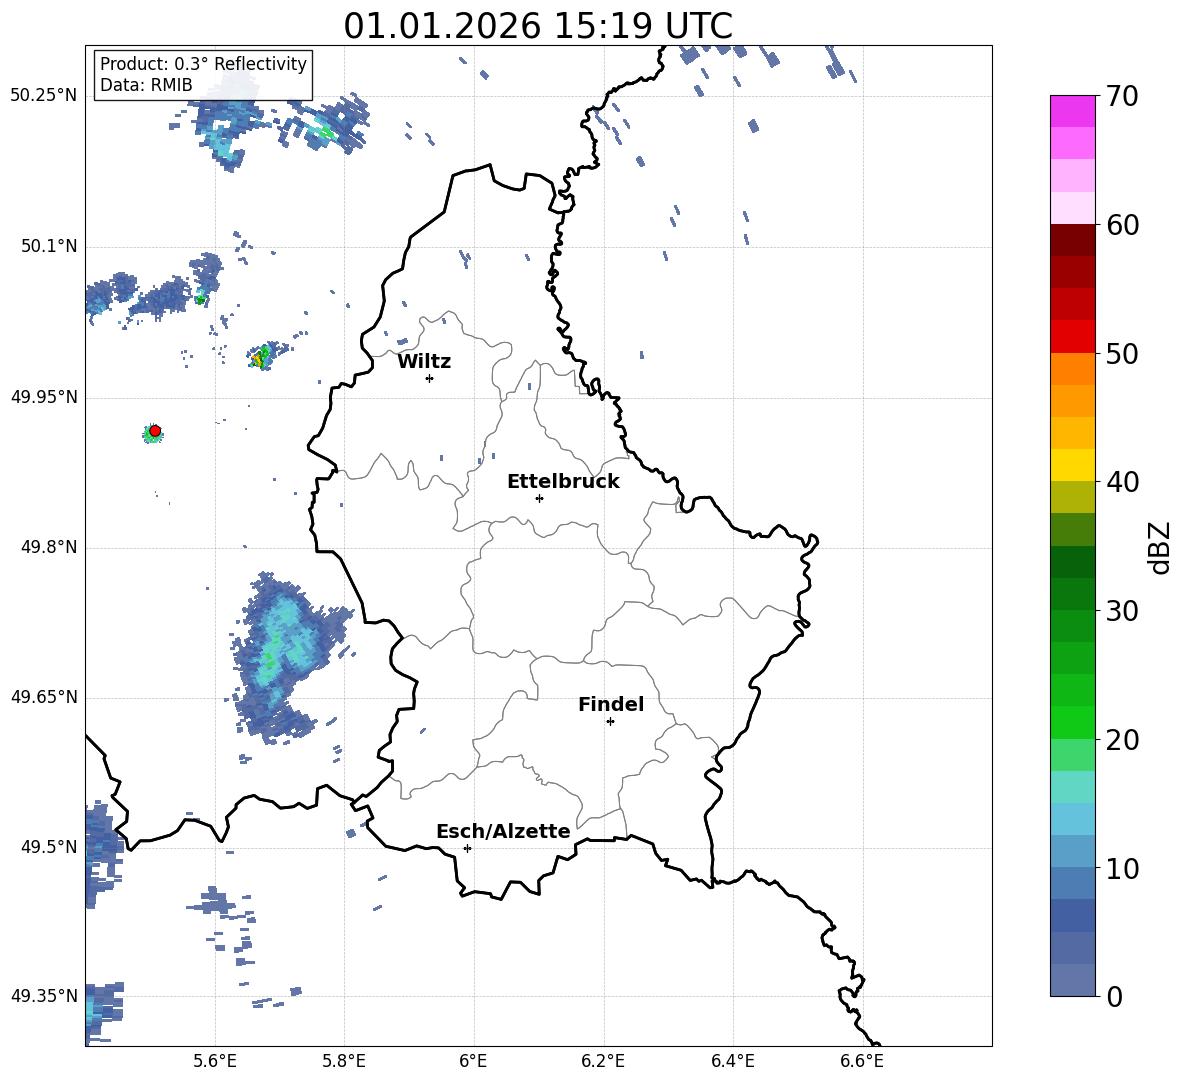
Task: Click the 49.35°N latitude label
Action: [x=44, y=996]
